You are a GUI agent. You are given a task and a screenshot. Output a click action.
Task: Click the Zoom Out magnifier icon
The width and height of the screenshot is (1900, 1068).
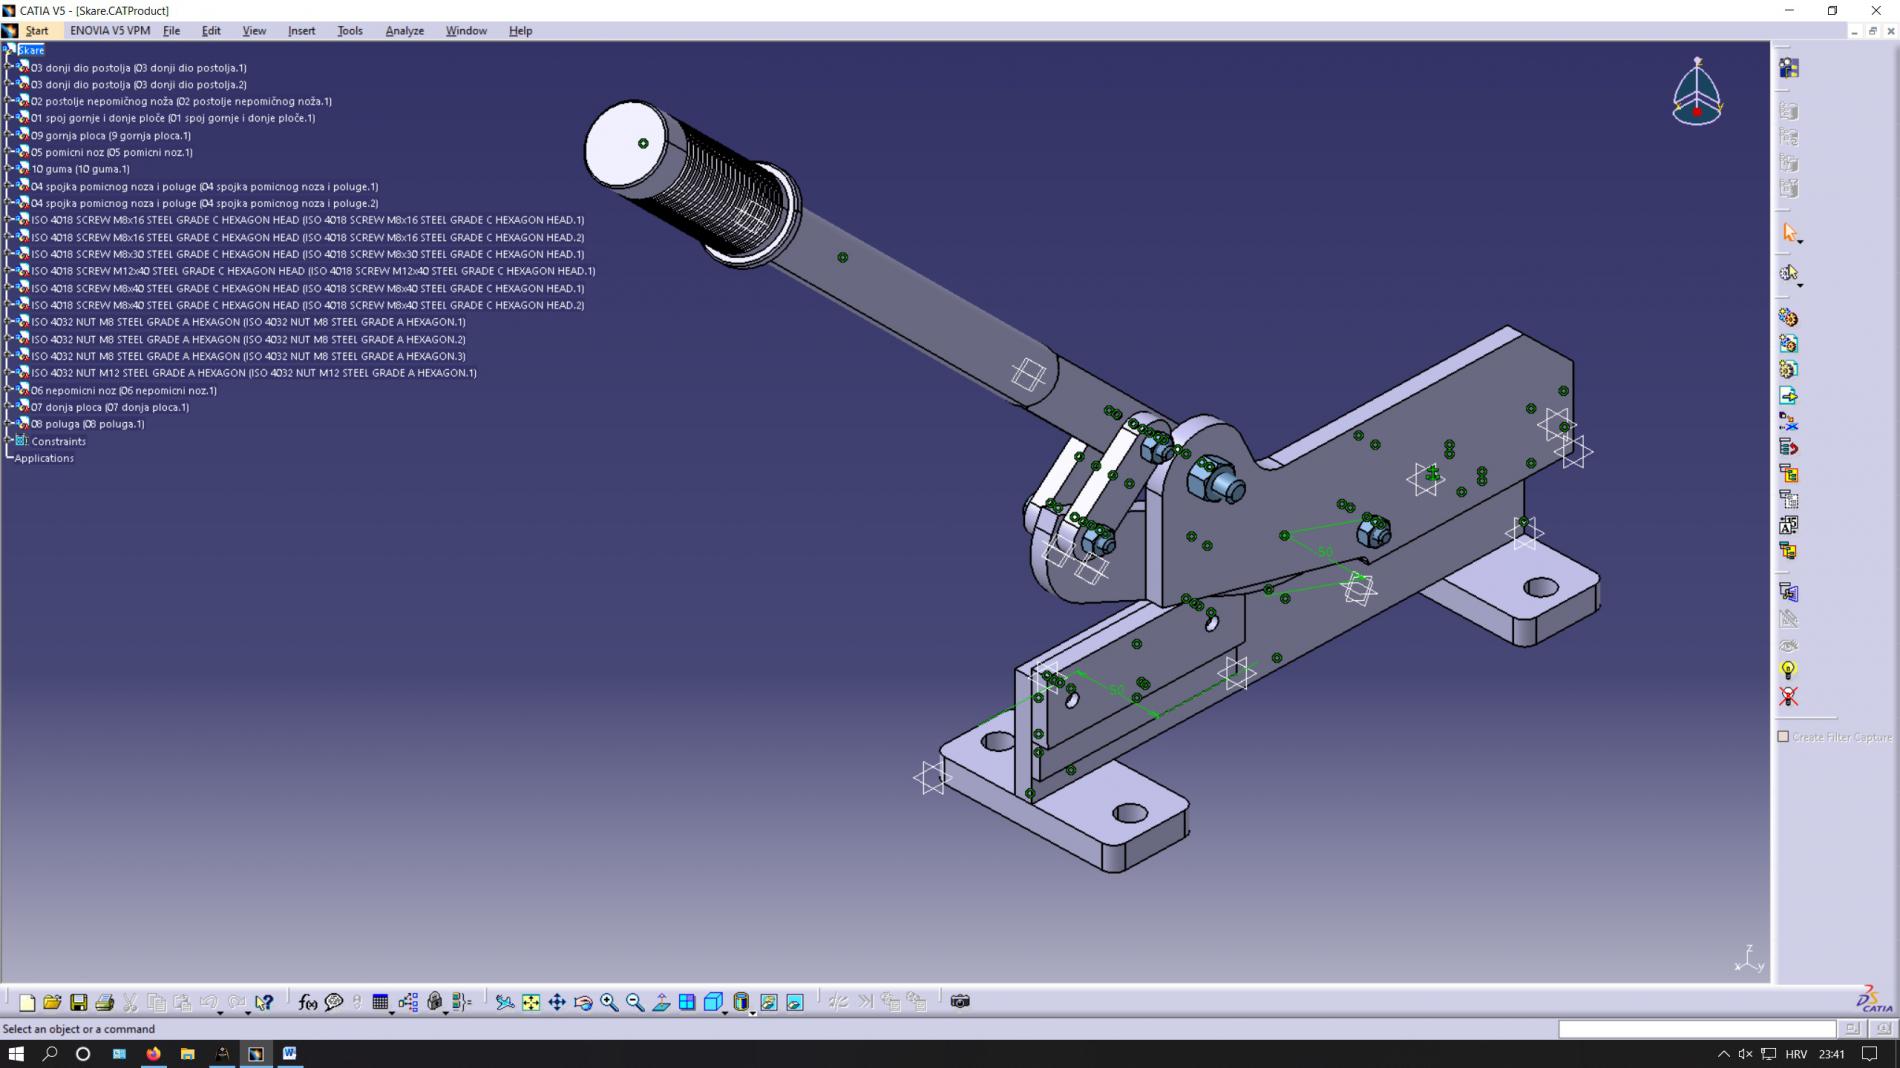click(635, 1002)
